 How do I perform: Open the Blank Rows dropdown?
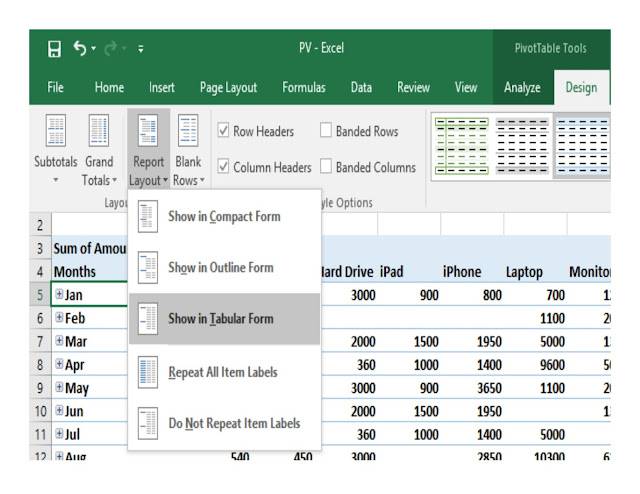[x=188, y=149]
